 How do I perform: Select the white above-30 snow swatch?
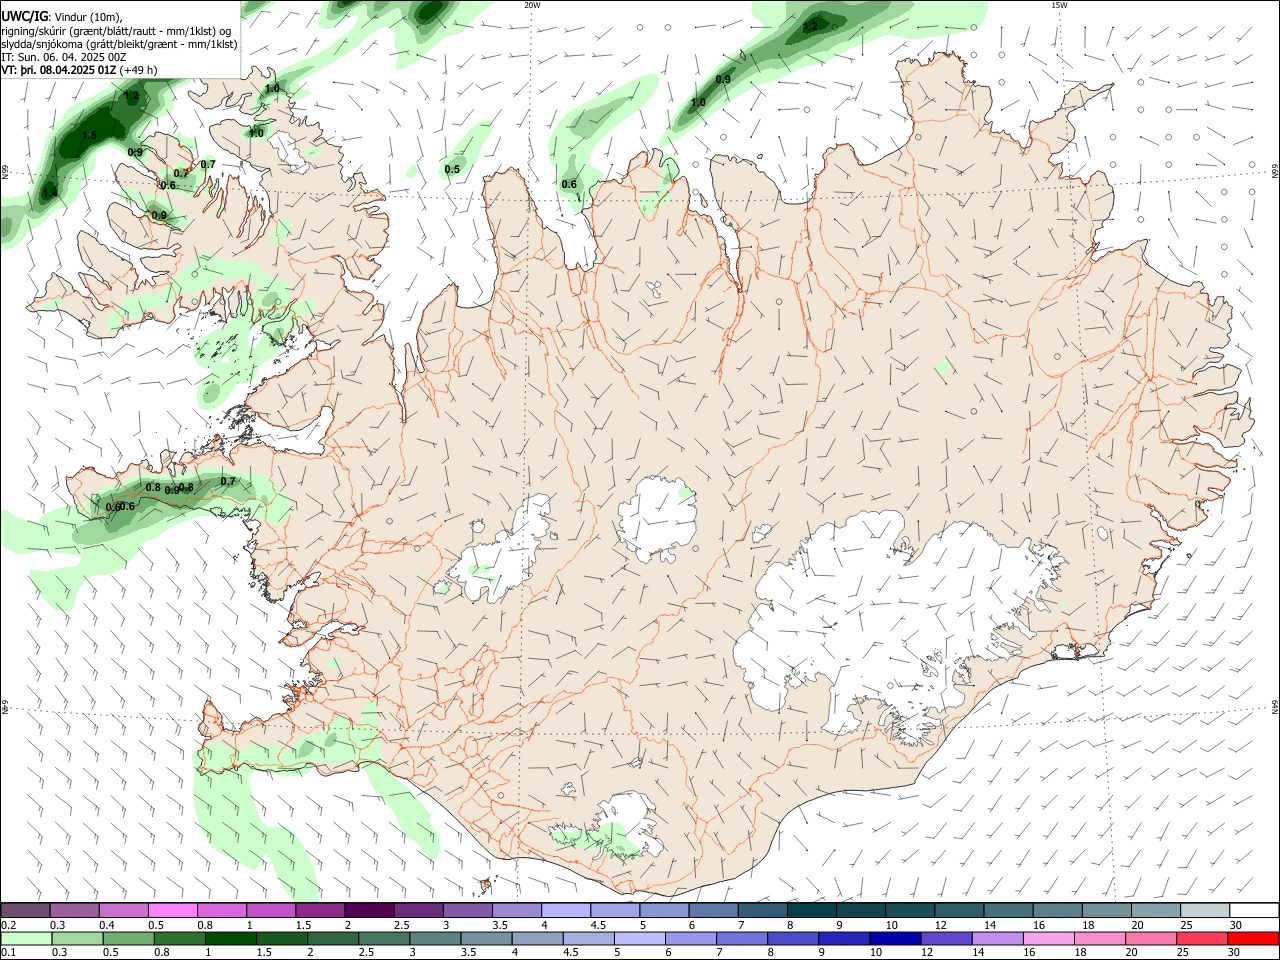[x=1254, y=911]
